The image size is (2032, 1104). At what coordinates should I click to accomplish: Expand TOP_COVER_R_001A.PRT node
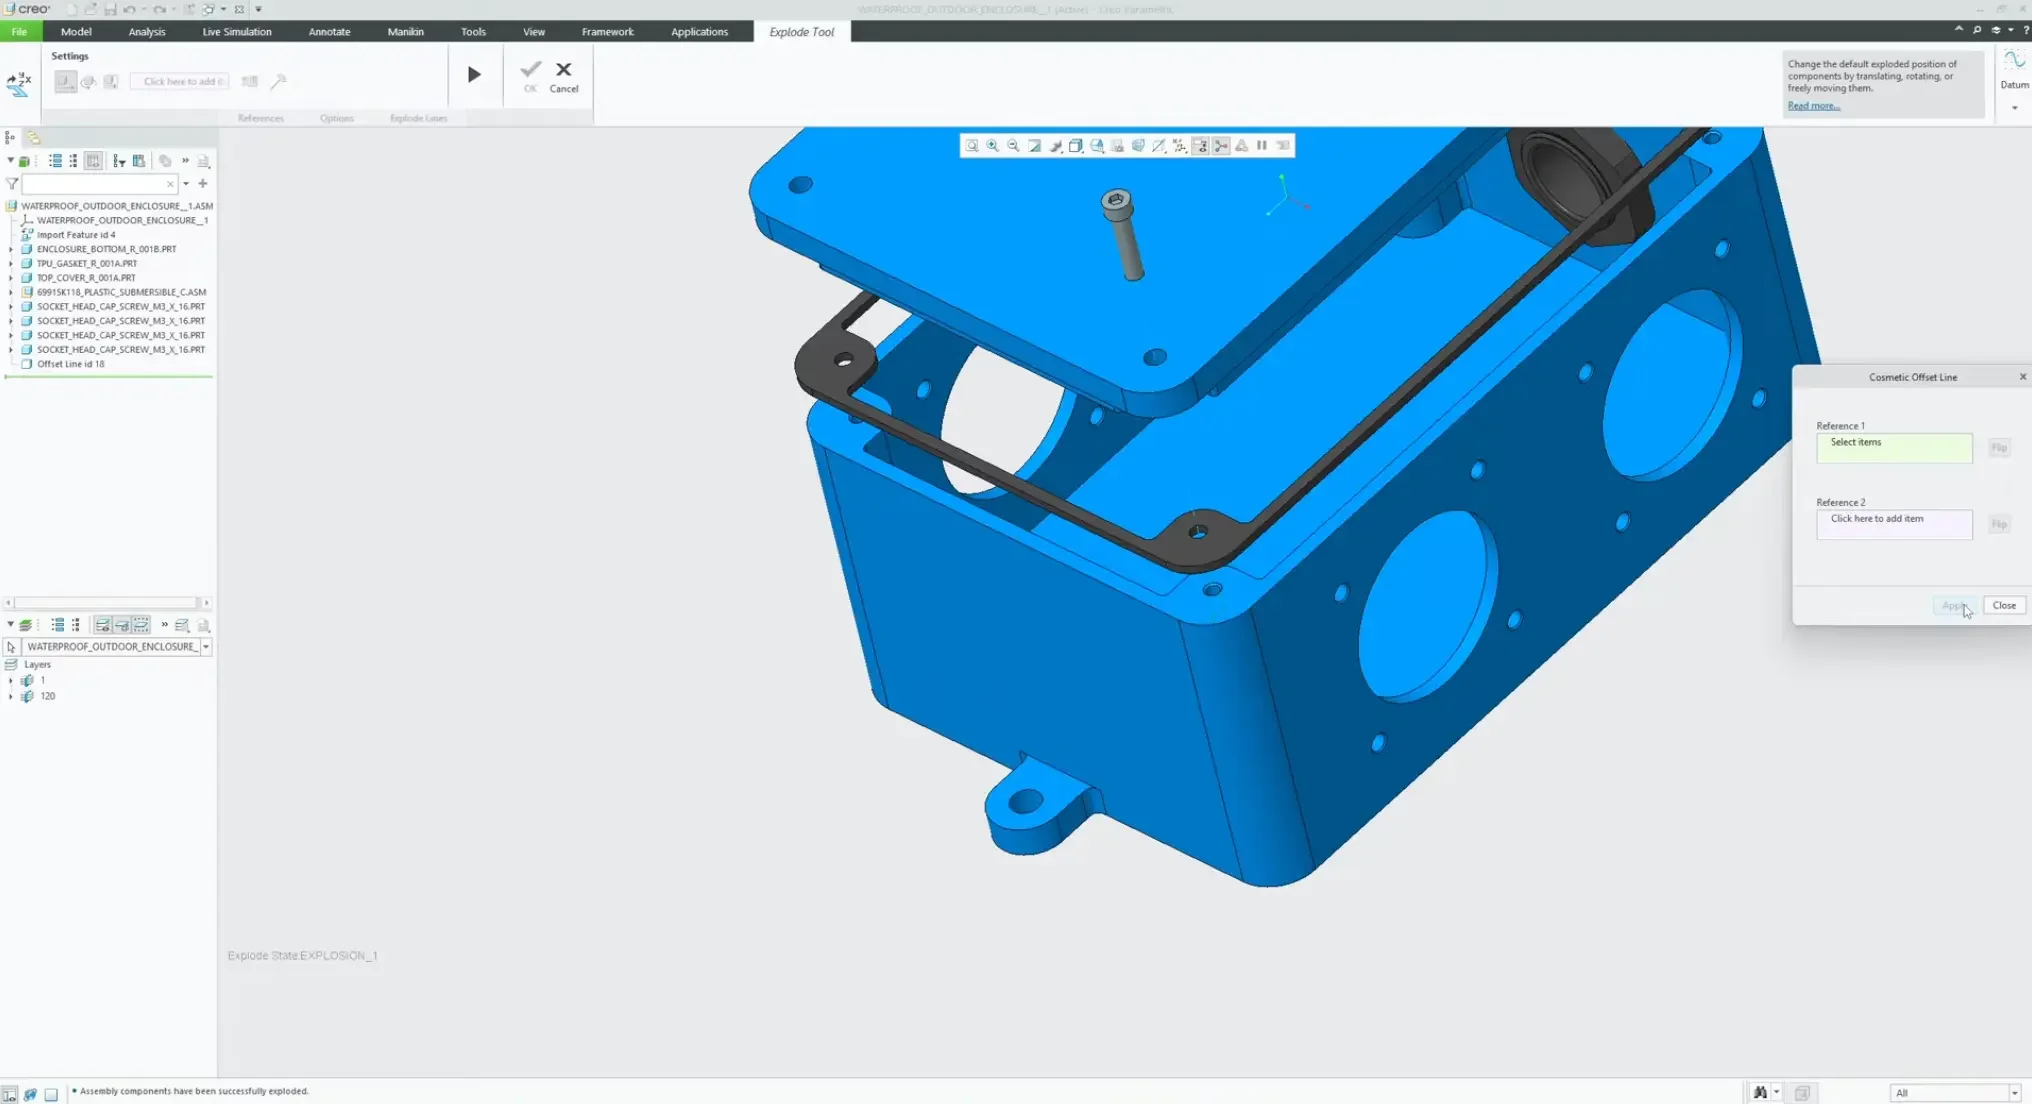pos(11,278)
